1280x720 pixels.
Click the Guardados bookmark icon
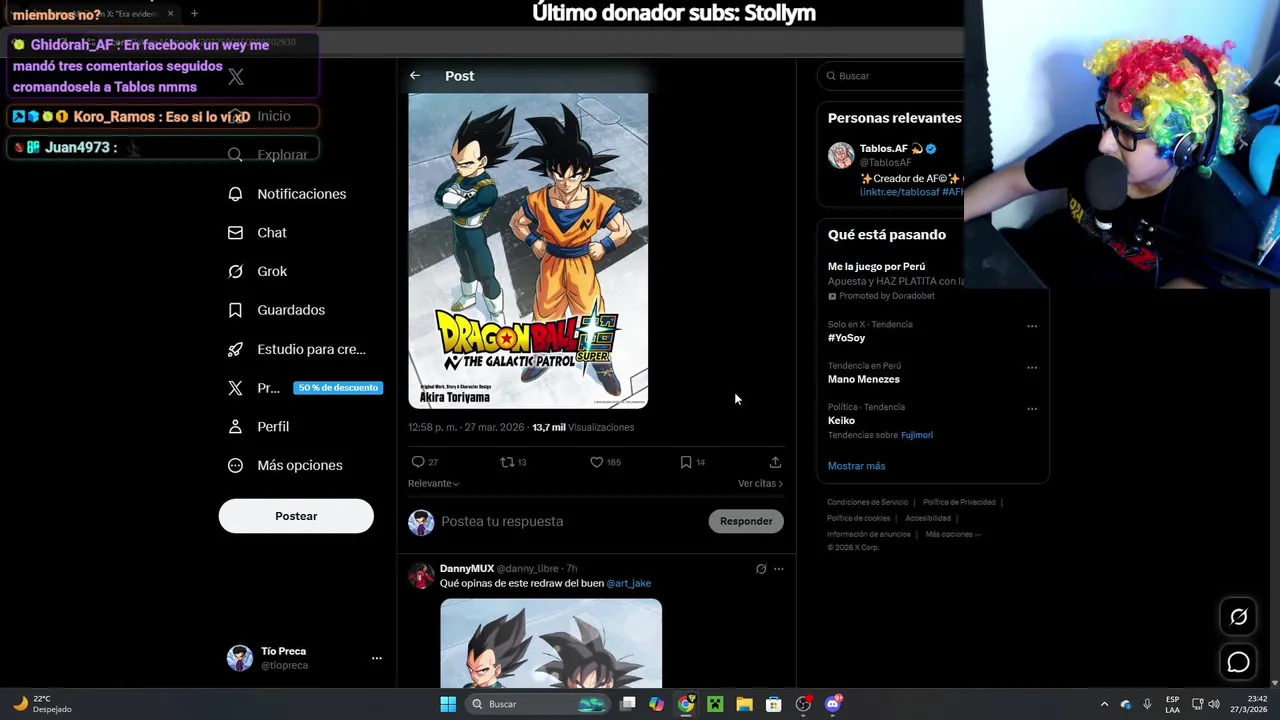(235, 310)
